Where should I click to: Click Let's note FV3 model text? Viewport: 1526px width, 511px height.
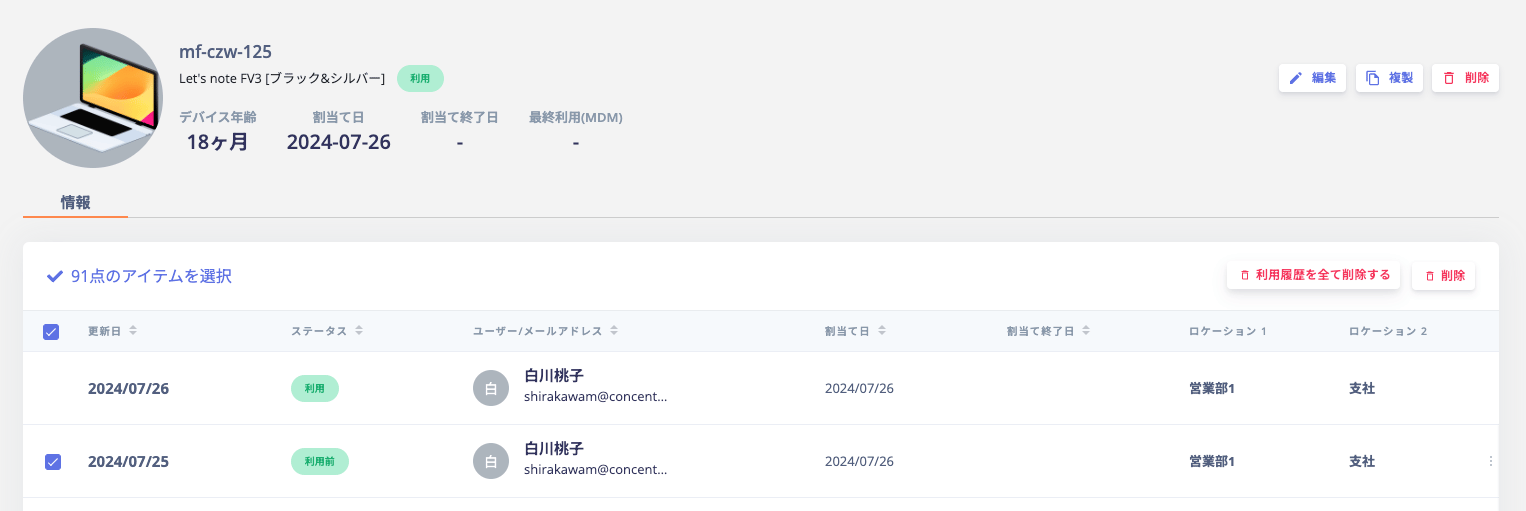tap(282, 78)
